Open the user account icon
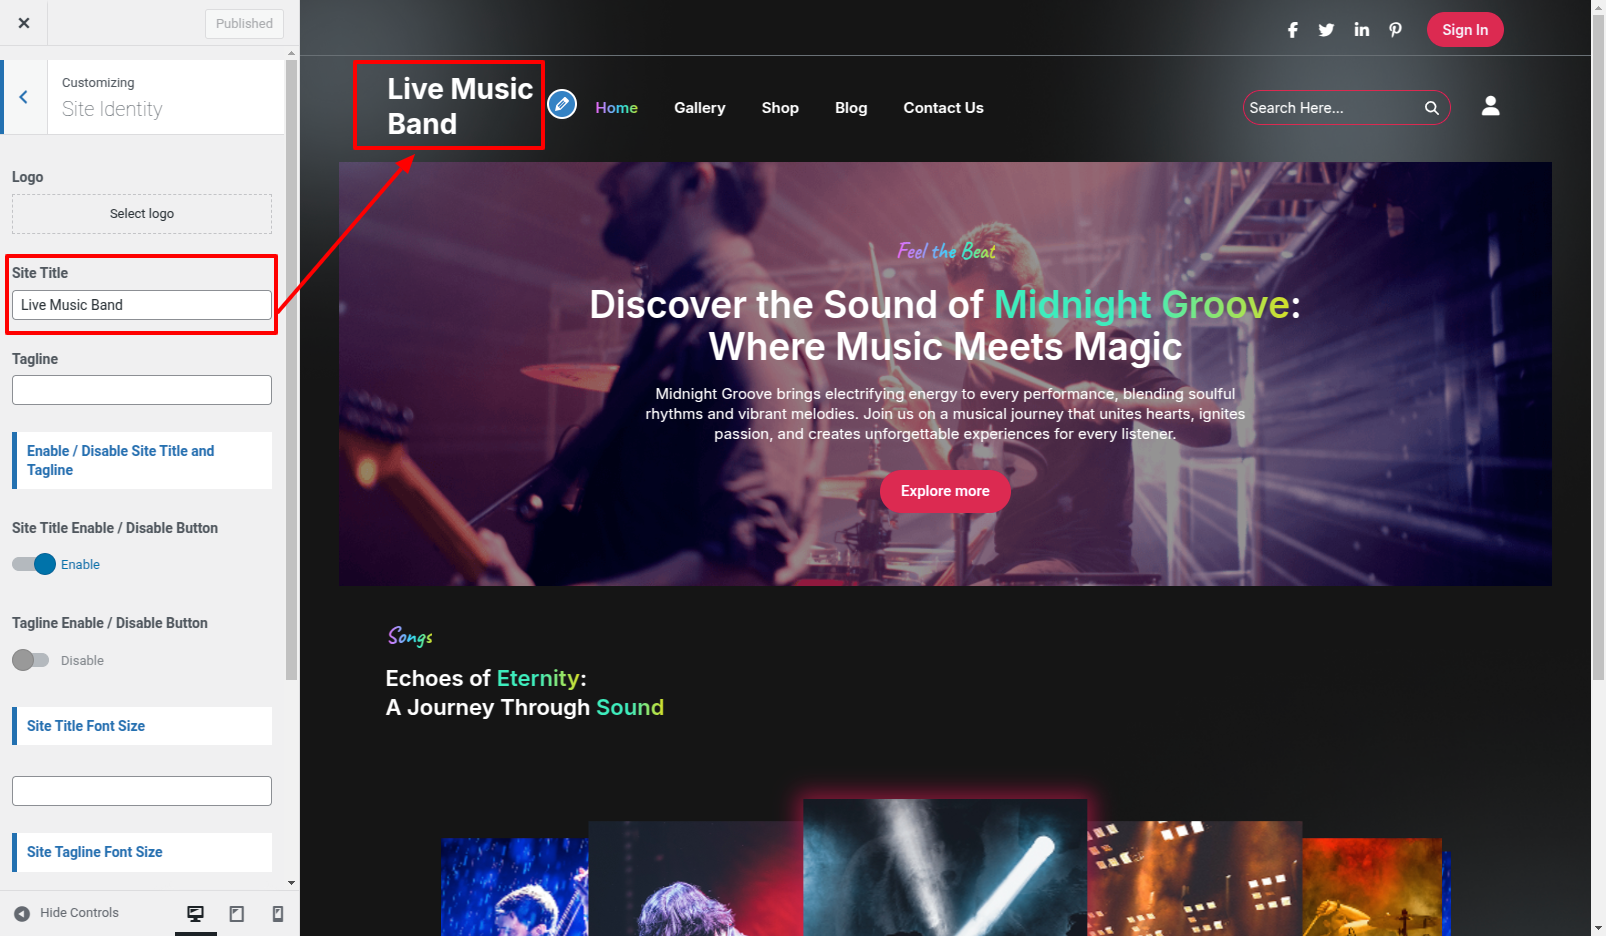 (x=1490, y=106)
